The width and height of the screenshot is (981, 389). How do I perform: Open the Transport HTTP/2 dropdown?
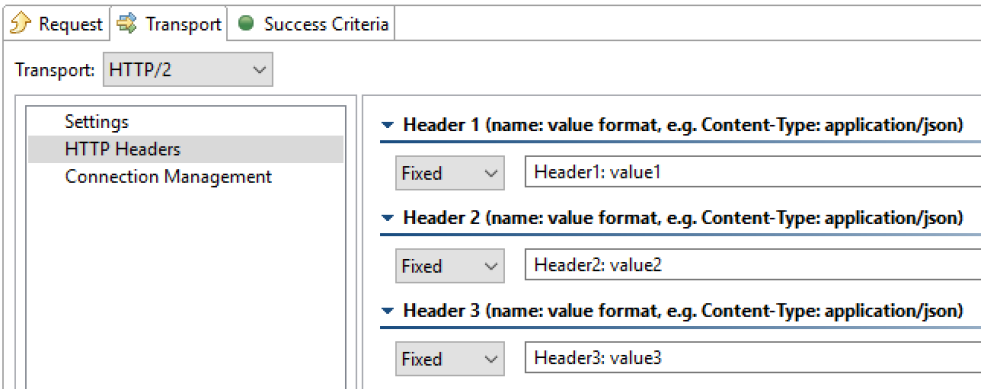pyautogui.click(x=188, y=69)
